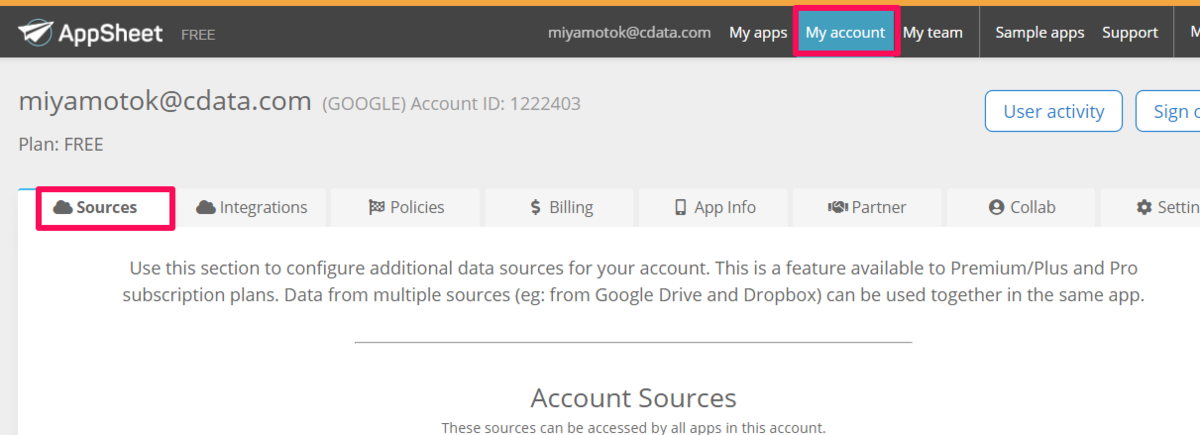1200x435 pixels.
Task: Click the User activity button
Action: (1054, 111)
